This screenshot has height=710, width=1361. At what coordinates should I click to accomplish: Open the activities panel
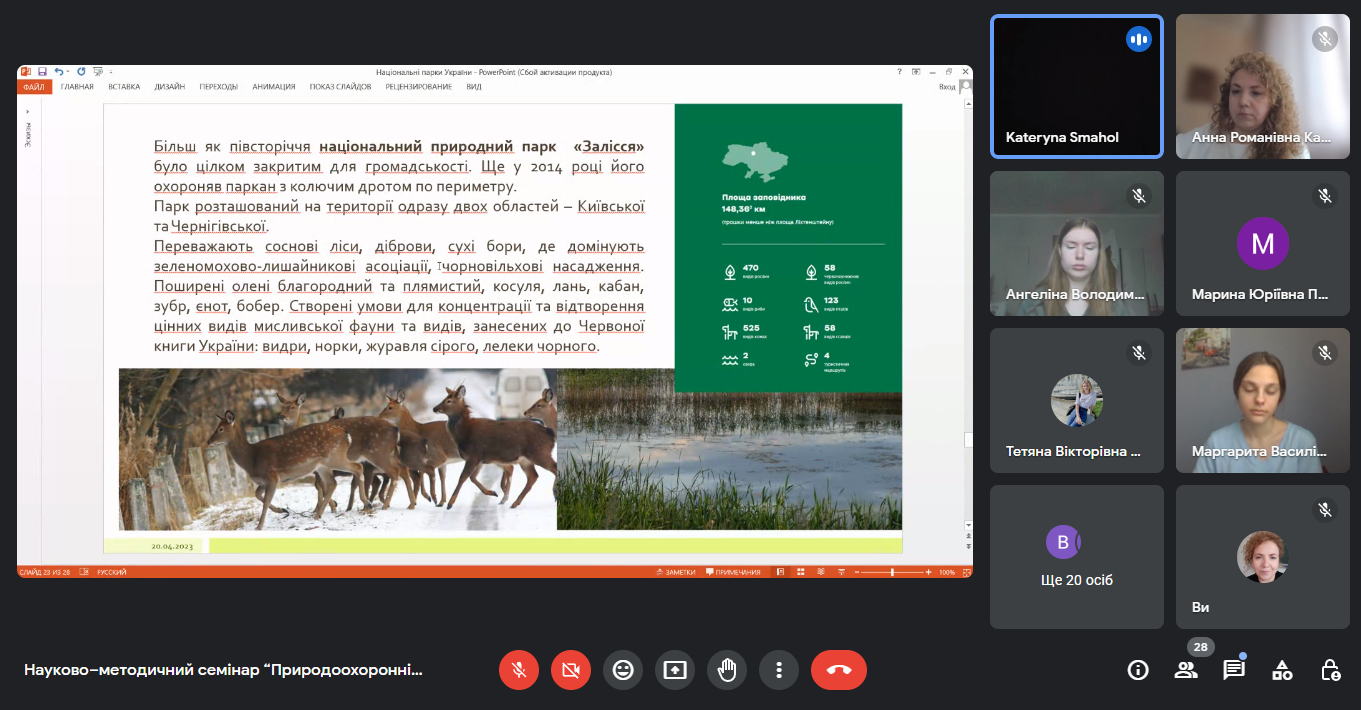tap(1282, 670)
